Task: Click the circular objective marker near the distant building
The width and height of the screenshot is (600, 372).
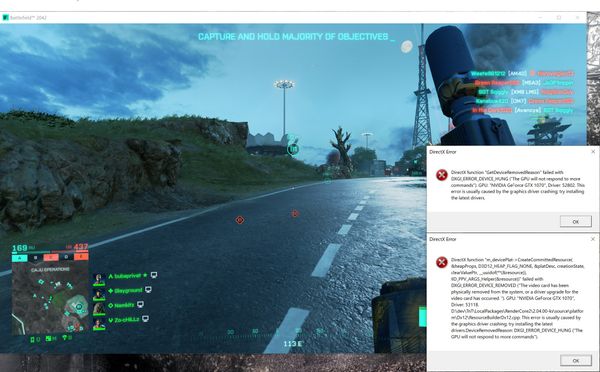Action: [x=293, y=149]
